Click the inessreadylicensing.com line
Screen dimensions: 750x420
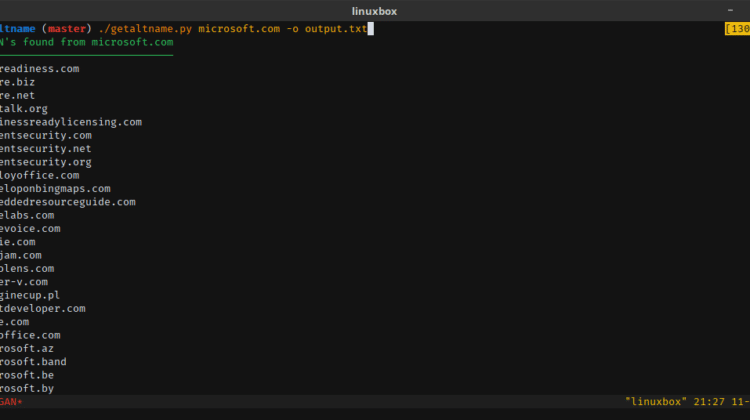pos(71,122)
